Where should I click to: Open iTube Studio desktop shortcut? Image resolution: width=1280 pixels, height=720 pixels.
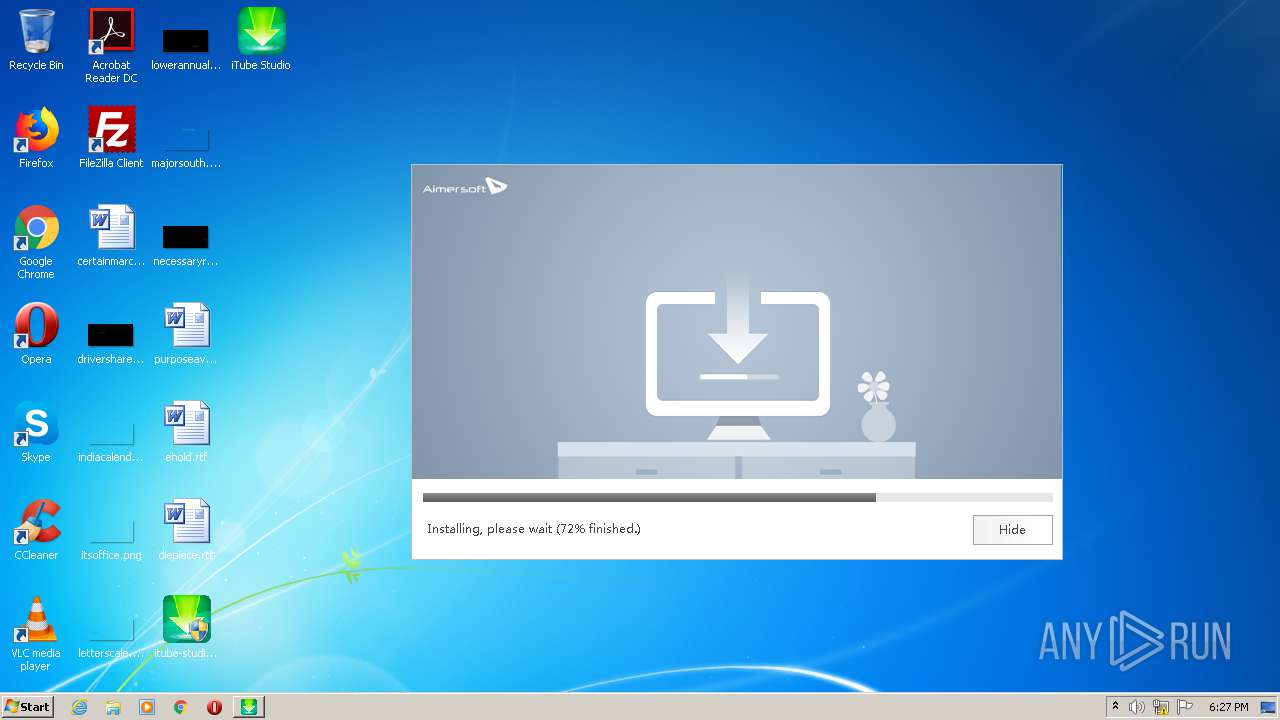(261, 40)
